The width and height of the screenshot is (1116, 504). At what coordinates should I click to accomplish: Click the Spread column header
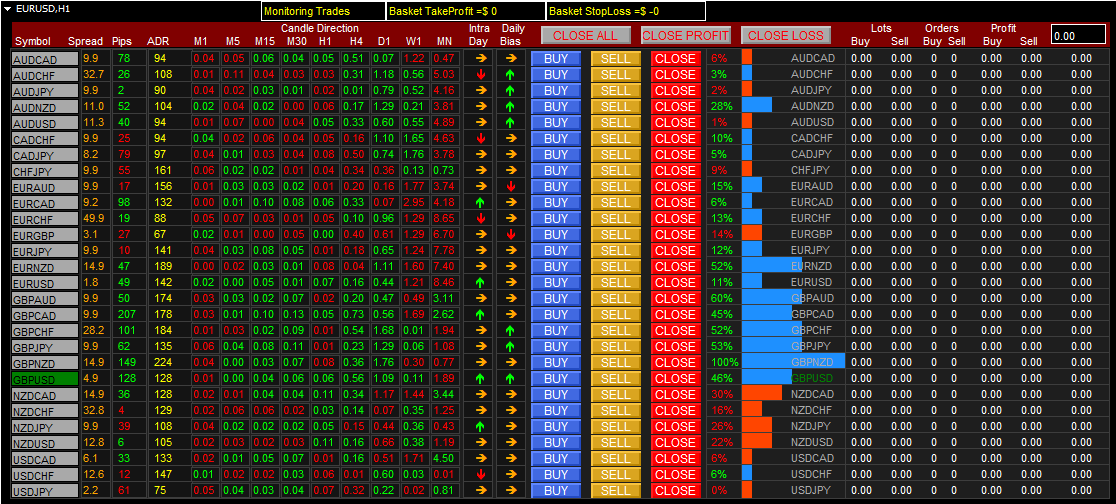[x=85, y=41]
